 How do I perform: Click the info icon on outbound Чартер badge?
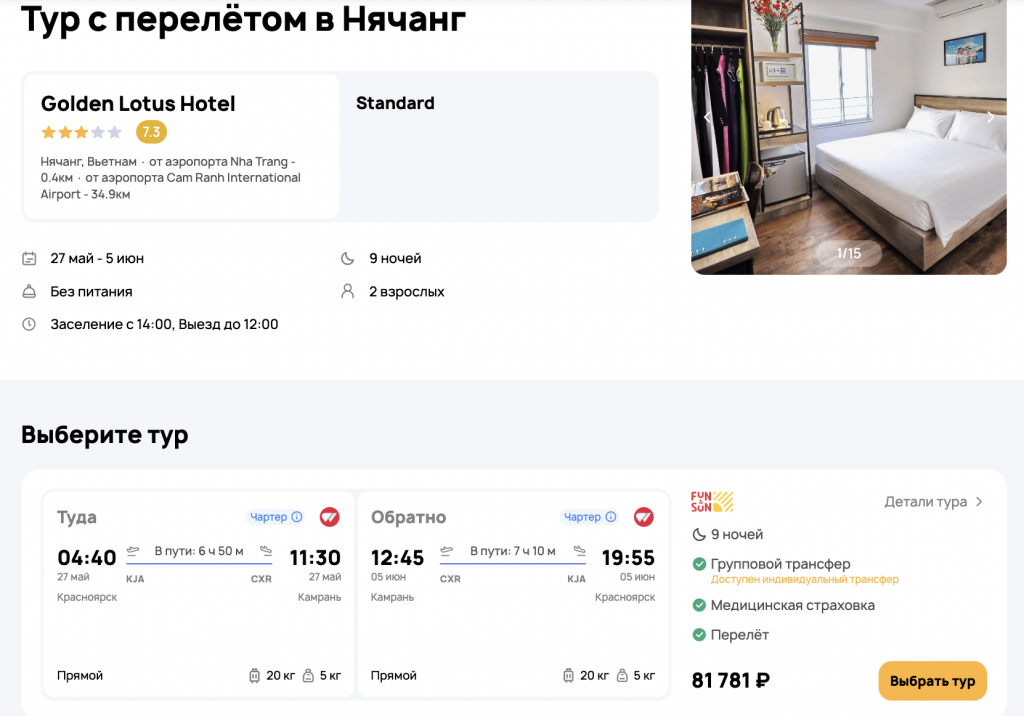[296, 517]
